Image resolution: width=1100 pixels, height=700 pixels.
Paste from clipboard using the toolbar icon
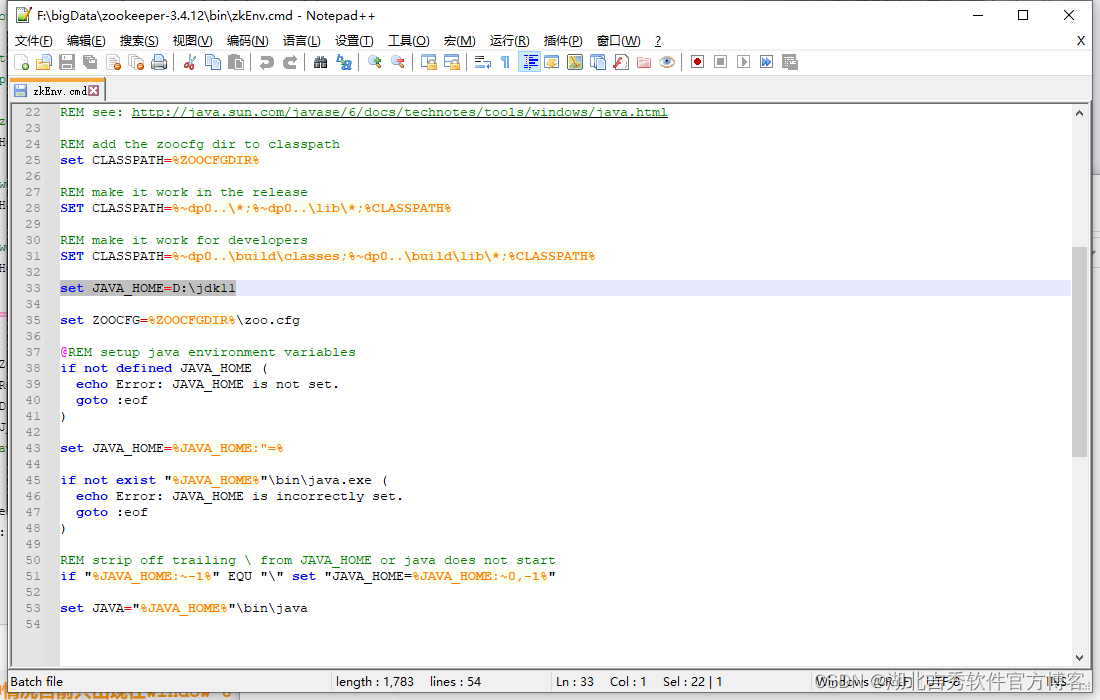coord(236,62)
